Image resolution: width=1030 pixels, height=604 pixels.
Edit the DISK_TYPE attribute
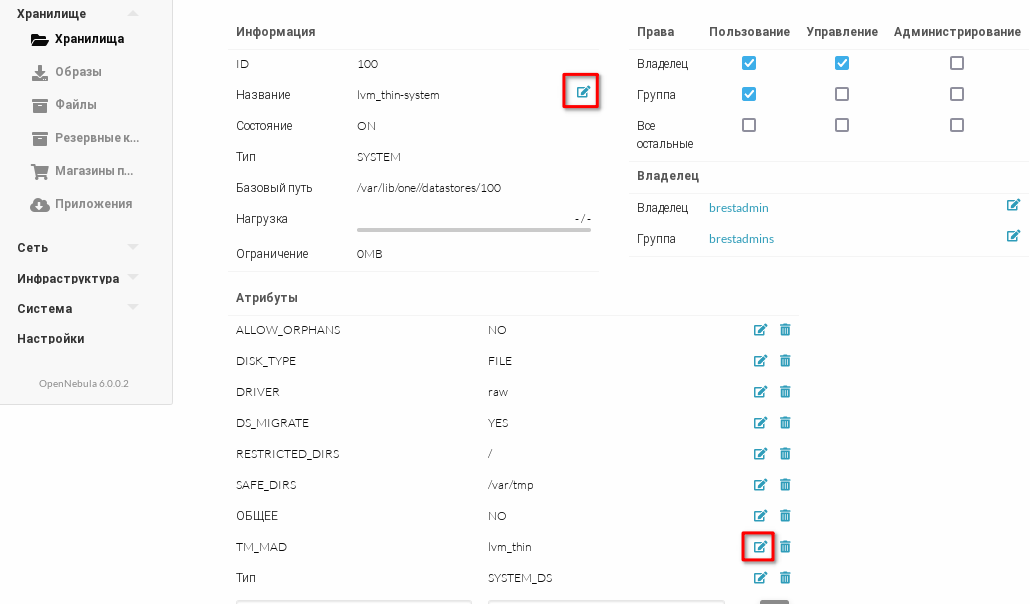click(x=760, y=361)
